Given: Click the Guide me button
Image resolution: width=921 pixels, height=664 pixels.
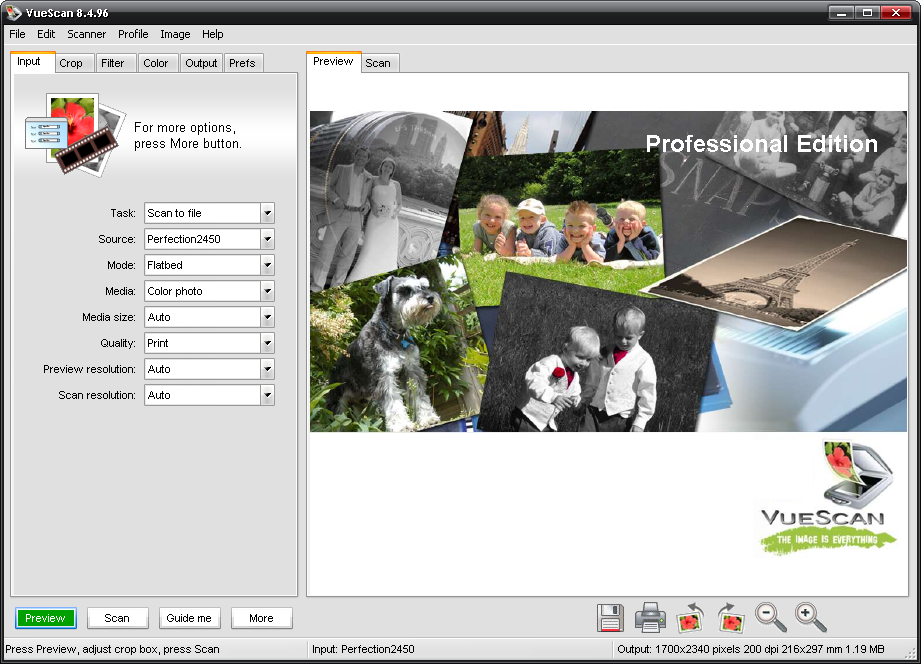Looking at the screenshot, I should point(190,618).
